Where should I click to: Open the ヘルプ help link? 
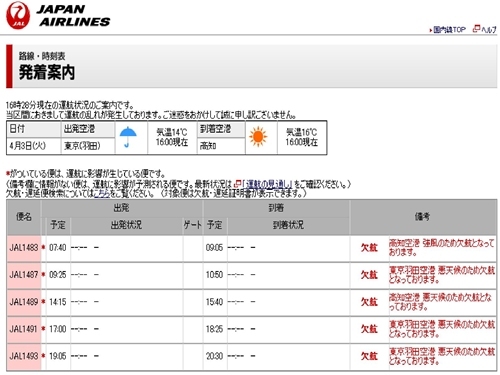click(489, 30)
